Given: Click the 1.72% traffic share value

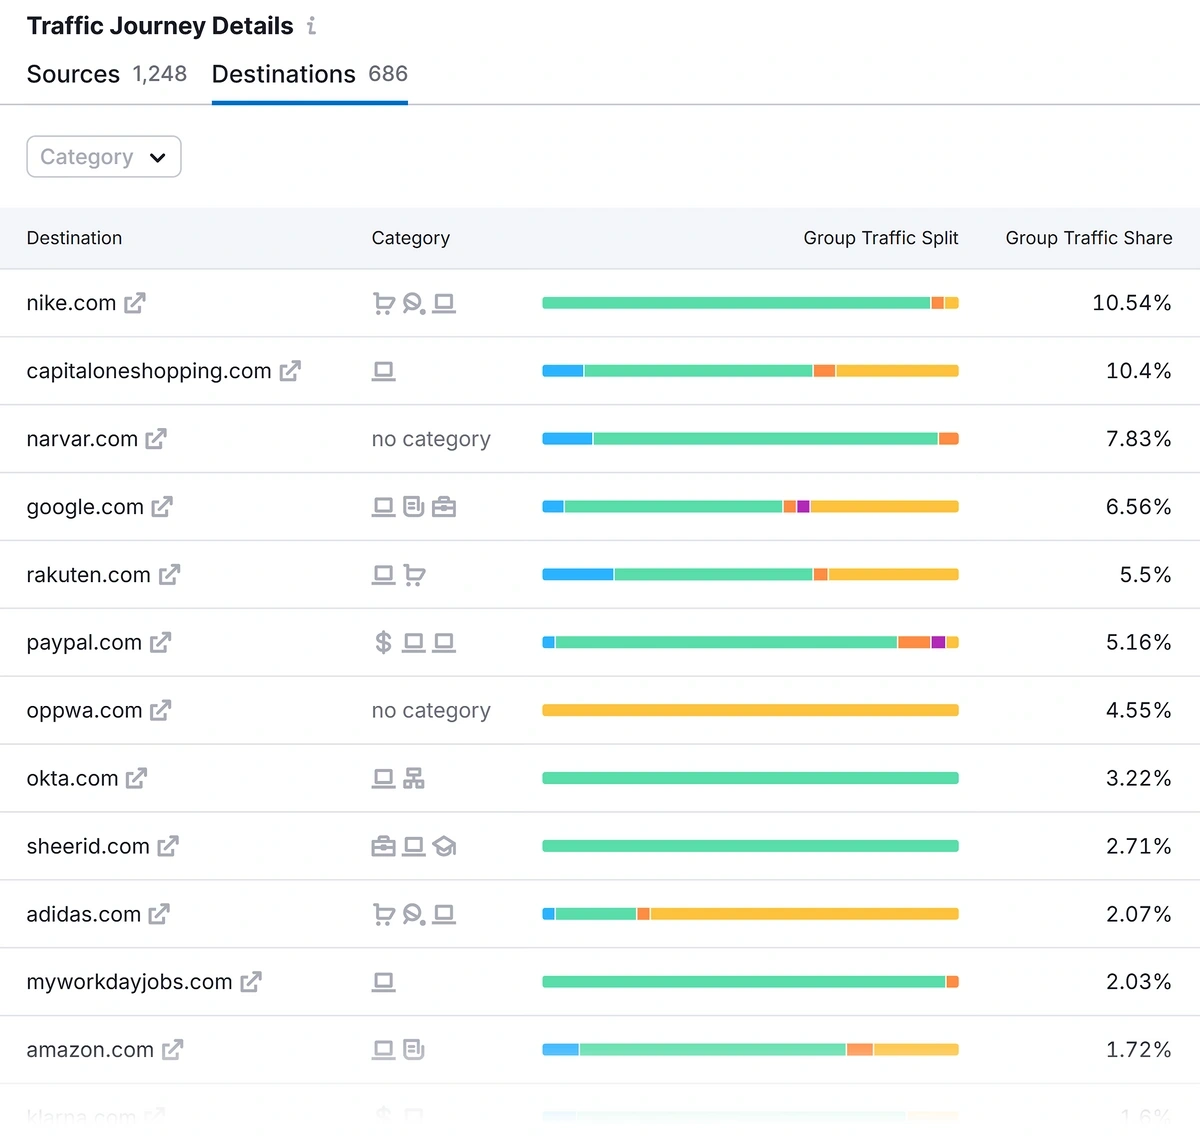Looking at the screenshot, I should [x=1138, y=1050].
